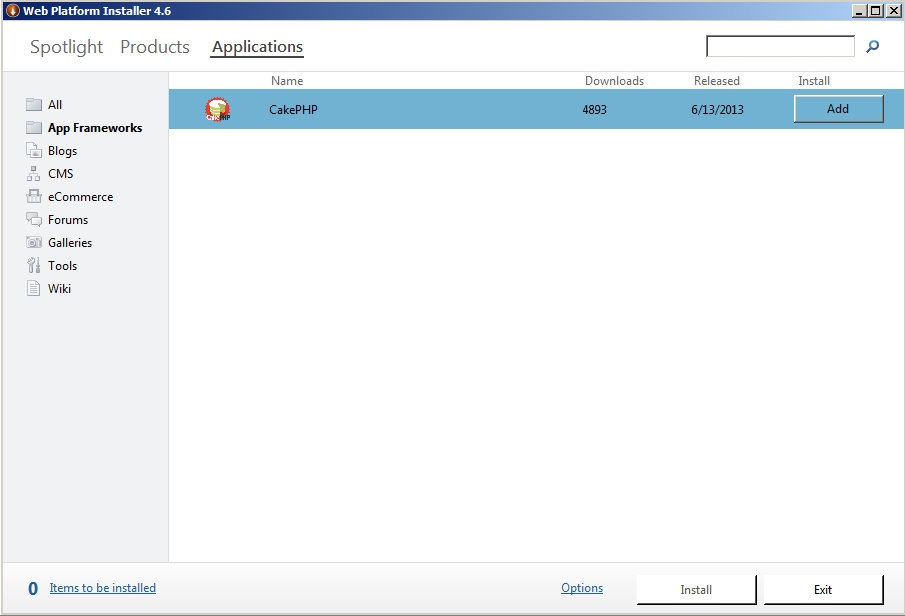905x616 pixels.
Task: Click the App Frameworks folder icon
Action: pyautogui.click(x=34, y=128)
